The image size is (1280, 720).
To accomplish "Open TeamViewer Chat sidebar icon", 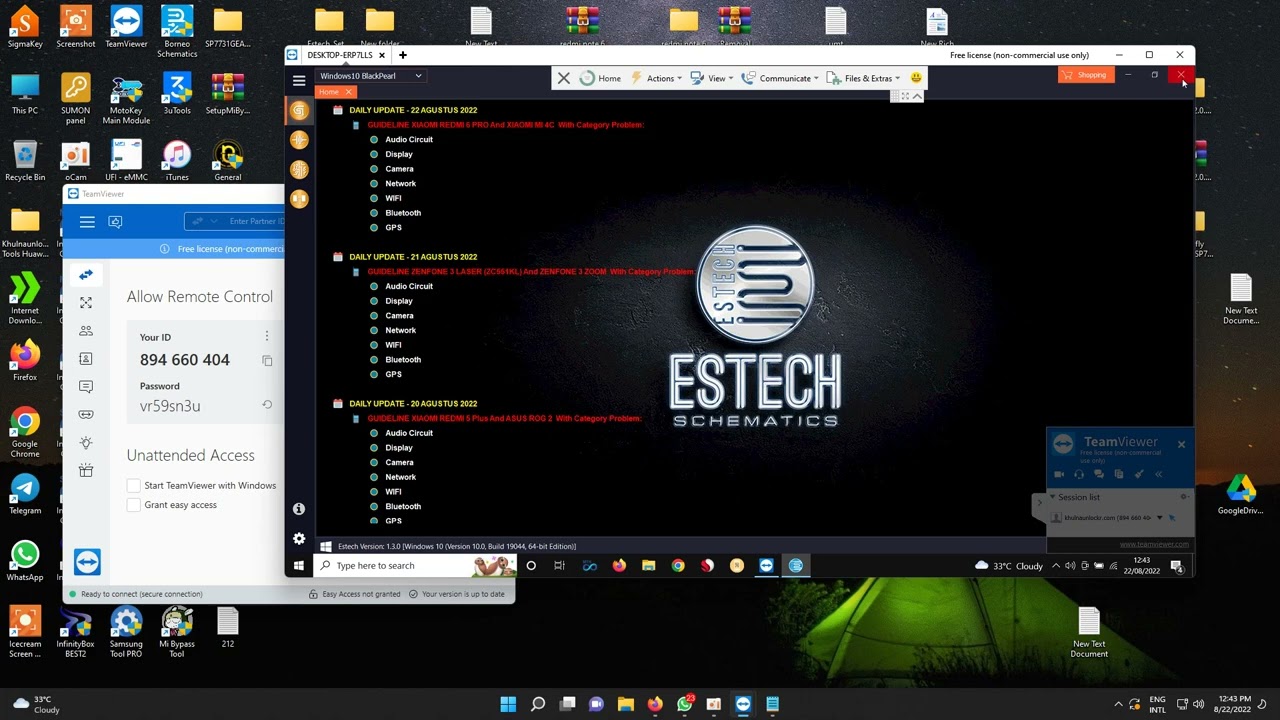I will (x=86, y=386).
